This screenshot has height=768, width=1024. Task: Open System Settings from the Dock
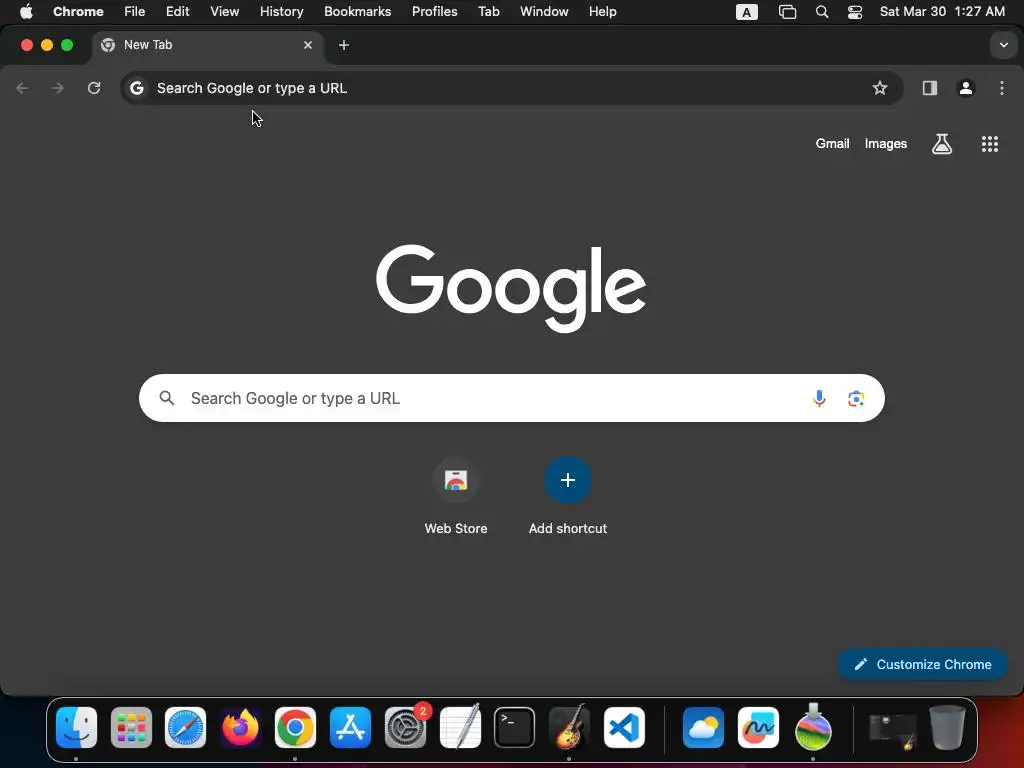[x=405, y=728]
